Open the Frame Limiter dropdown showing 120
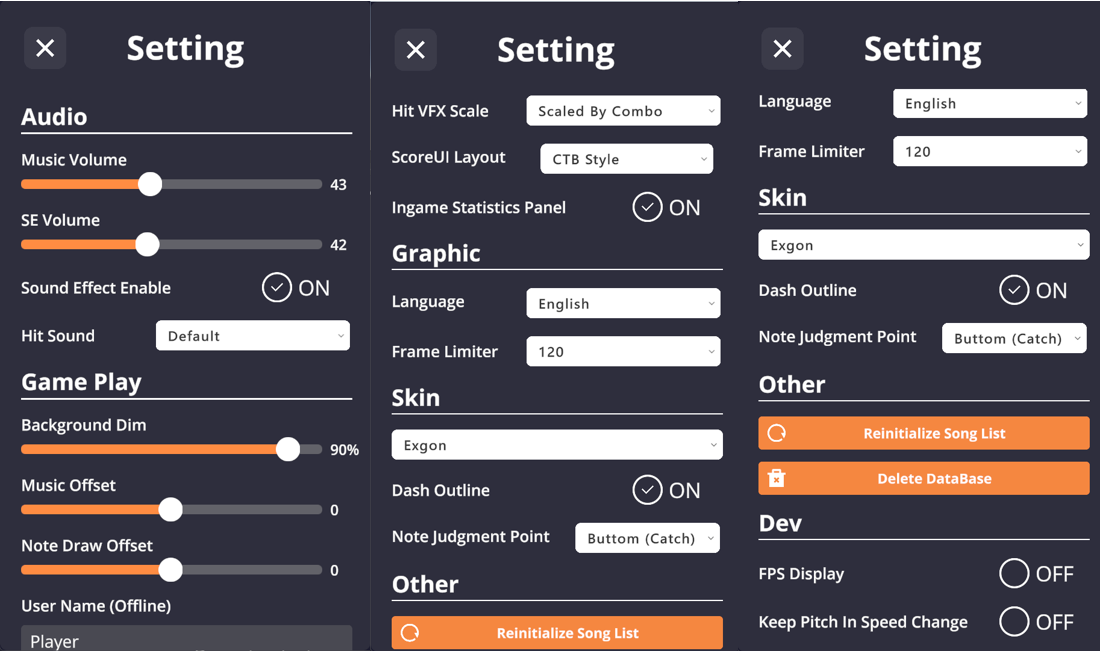This screenshot has height=651, width=1100. click(x=623, y=351)
